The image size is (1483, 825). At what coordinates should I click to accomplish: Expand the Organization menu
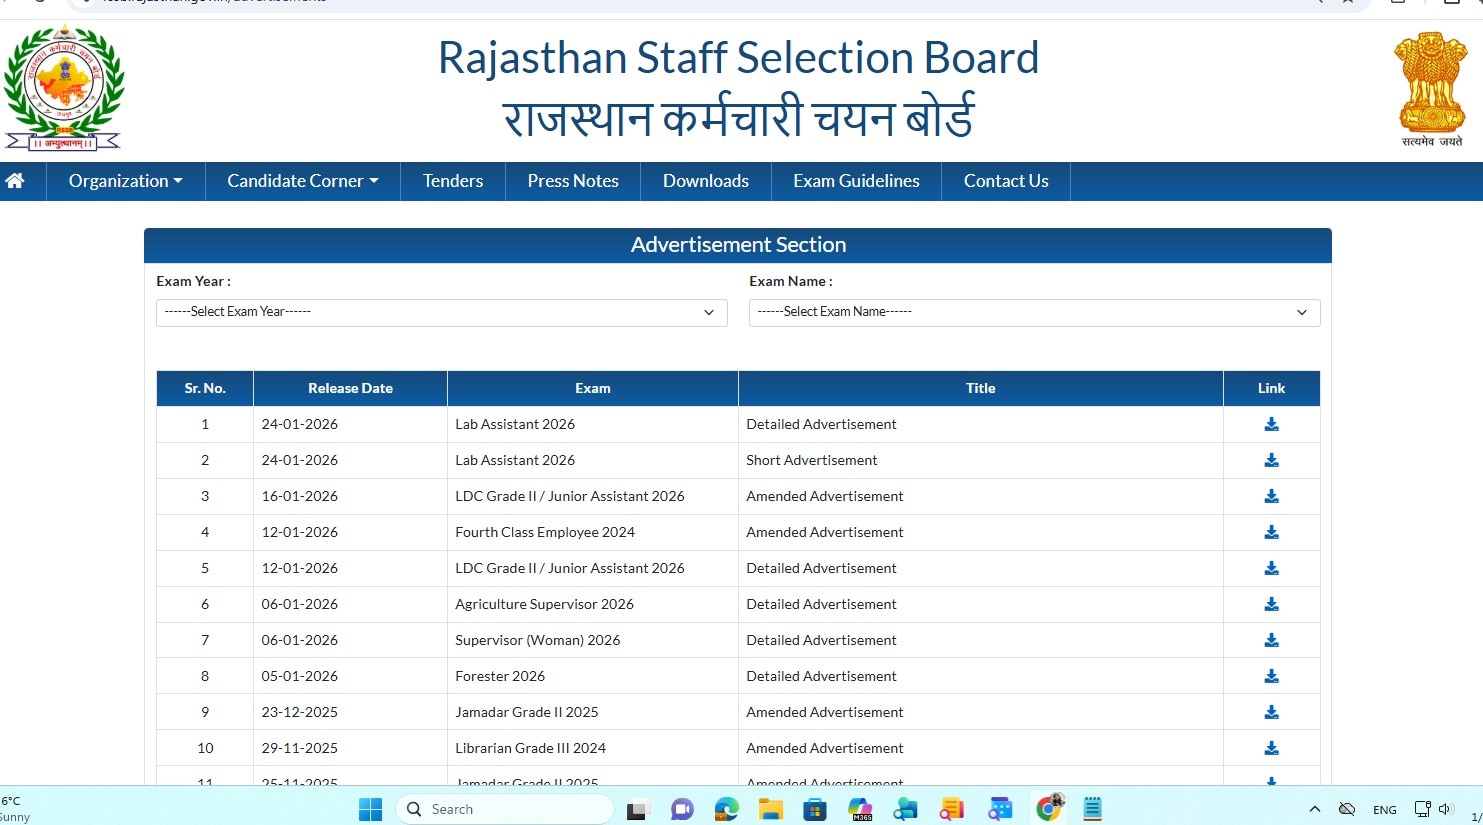point(125,181)
